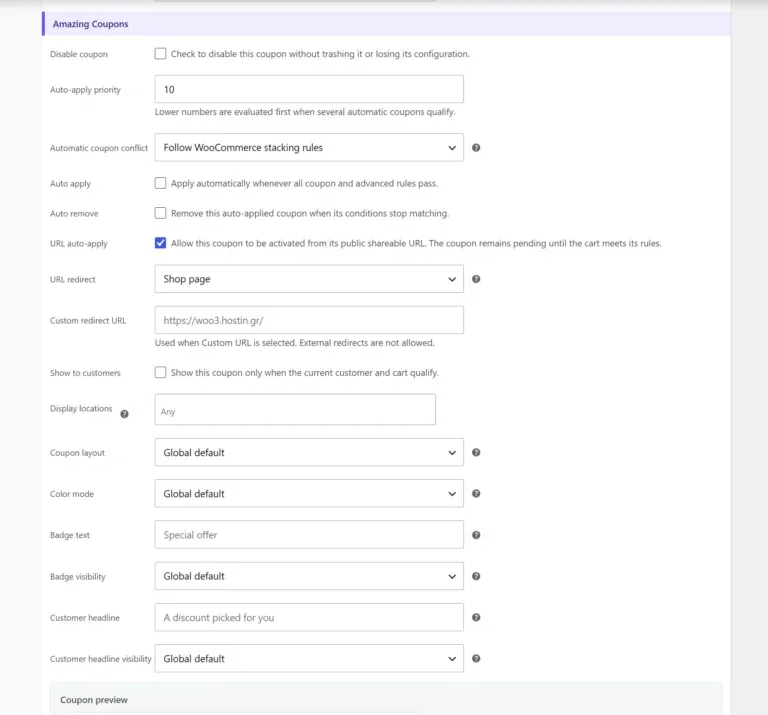Screen dimensions: 768x715
Task: Open help tip for Automatic coupon conflict
Action: pyautogui.click(x=476, y=147)
